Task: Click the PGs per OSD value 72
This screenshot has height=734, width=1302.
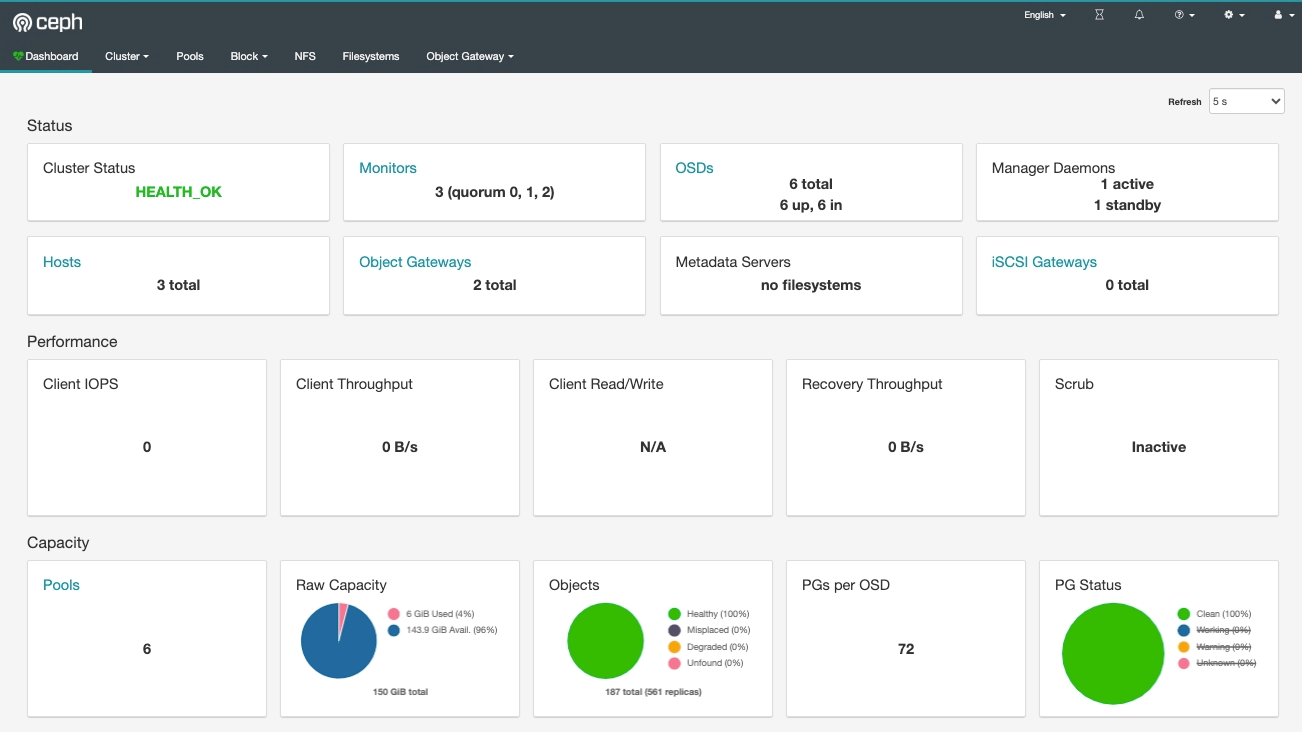Action: tap(906, 649)
